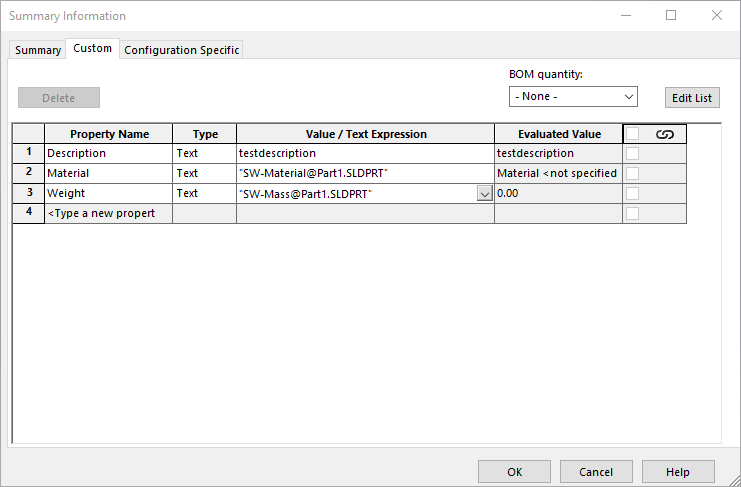Select the Weight property name cell
Viewport: 741px width, 487px height.
109,194
